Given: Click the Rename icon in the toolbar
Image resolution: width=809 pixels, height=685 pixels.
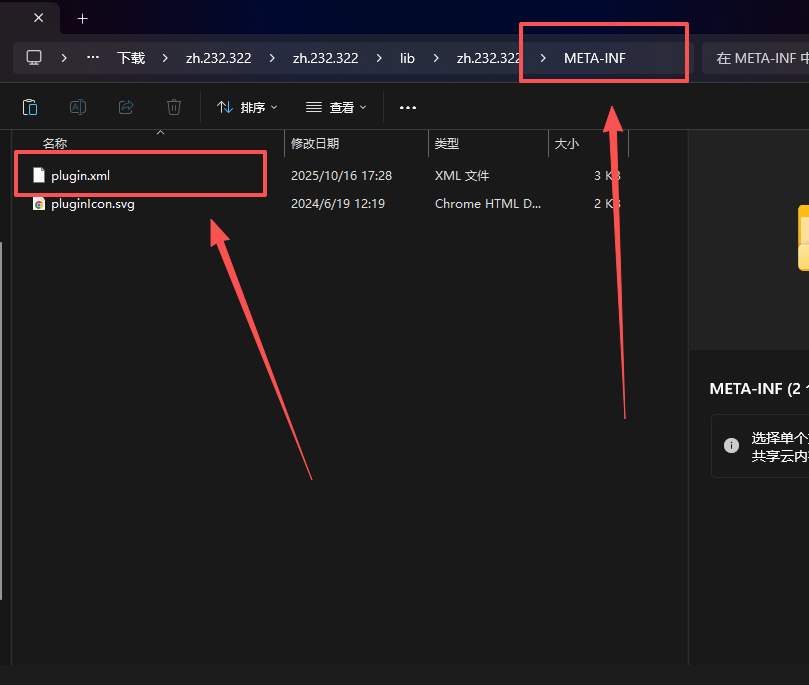Looking at the screenshot, I should point(78,107).
